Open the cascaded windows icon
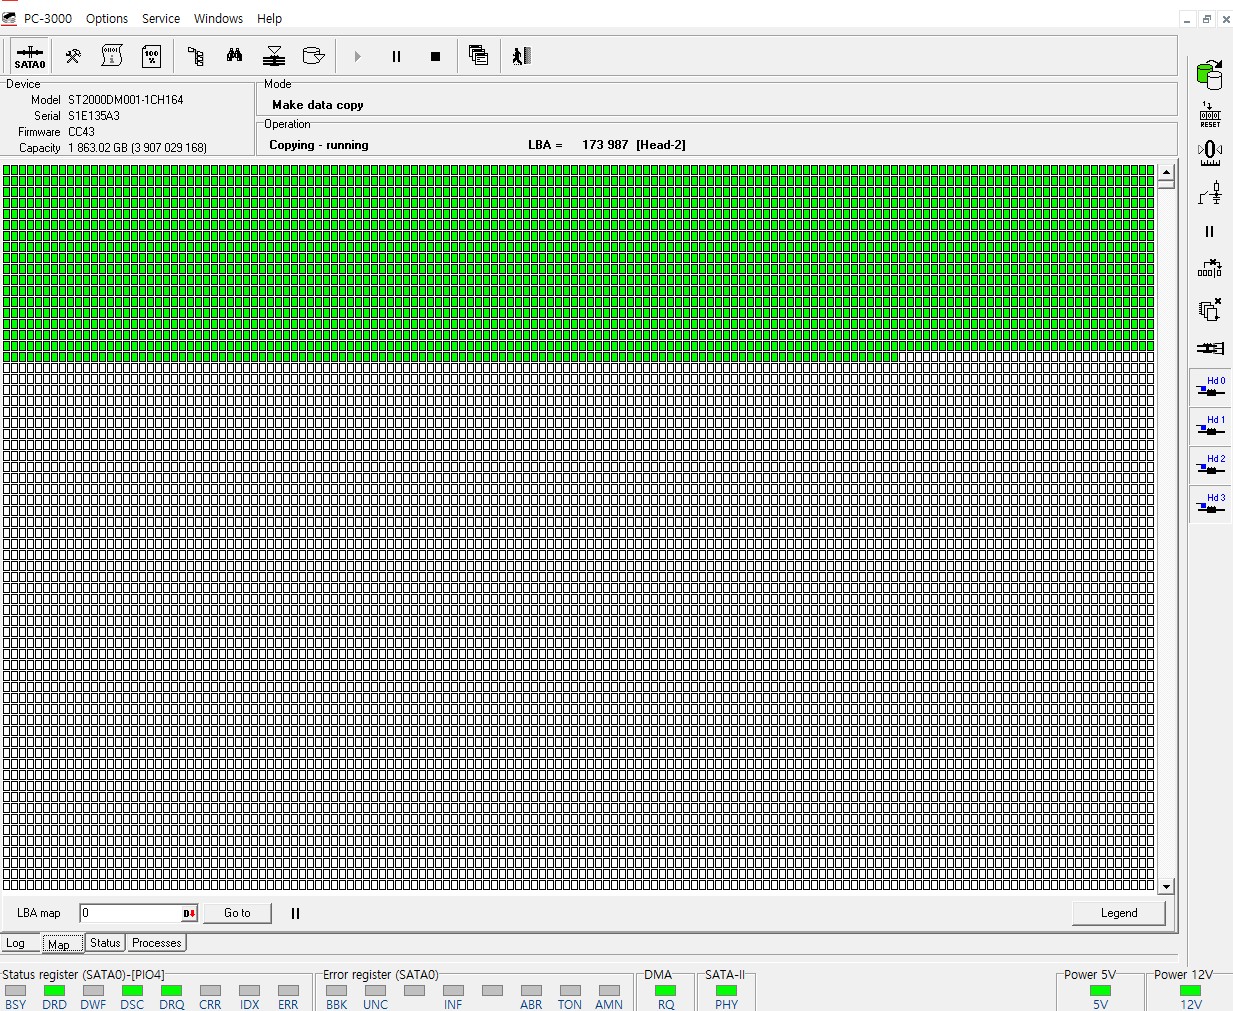The width and height of the screenshot is (1233, 1011). coord(479,56)
